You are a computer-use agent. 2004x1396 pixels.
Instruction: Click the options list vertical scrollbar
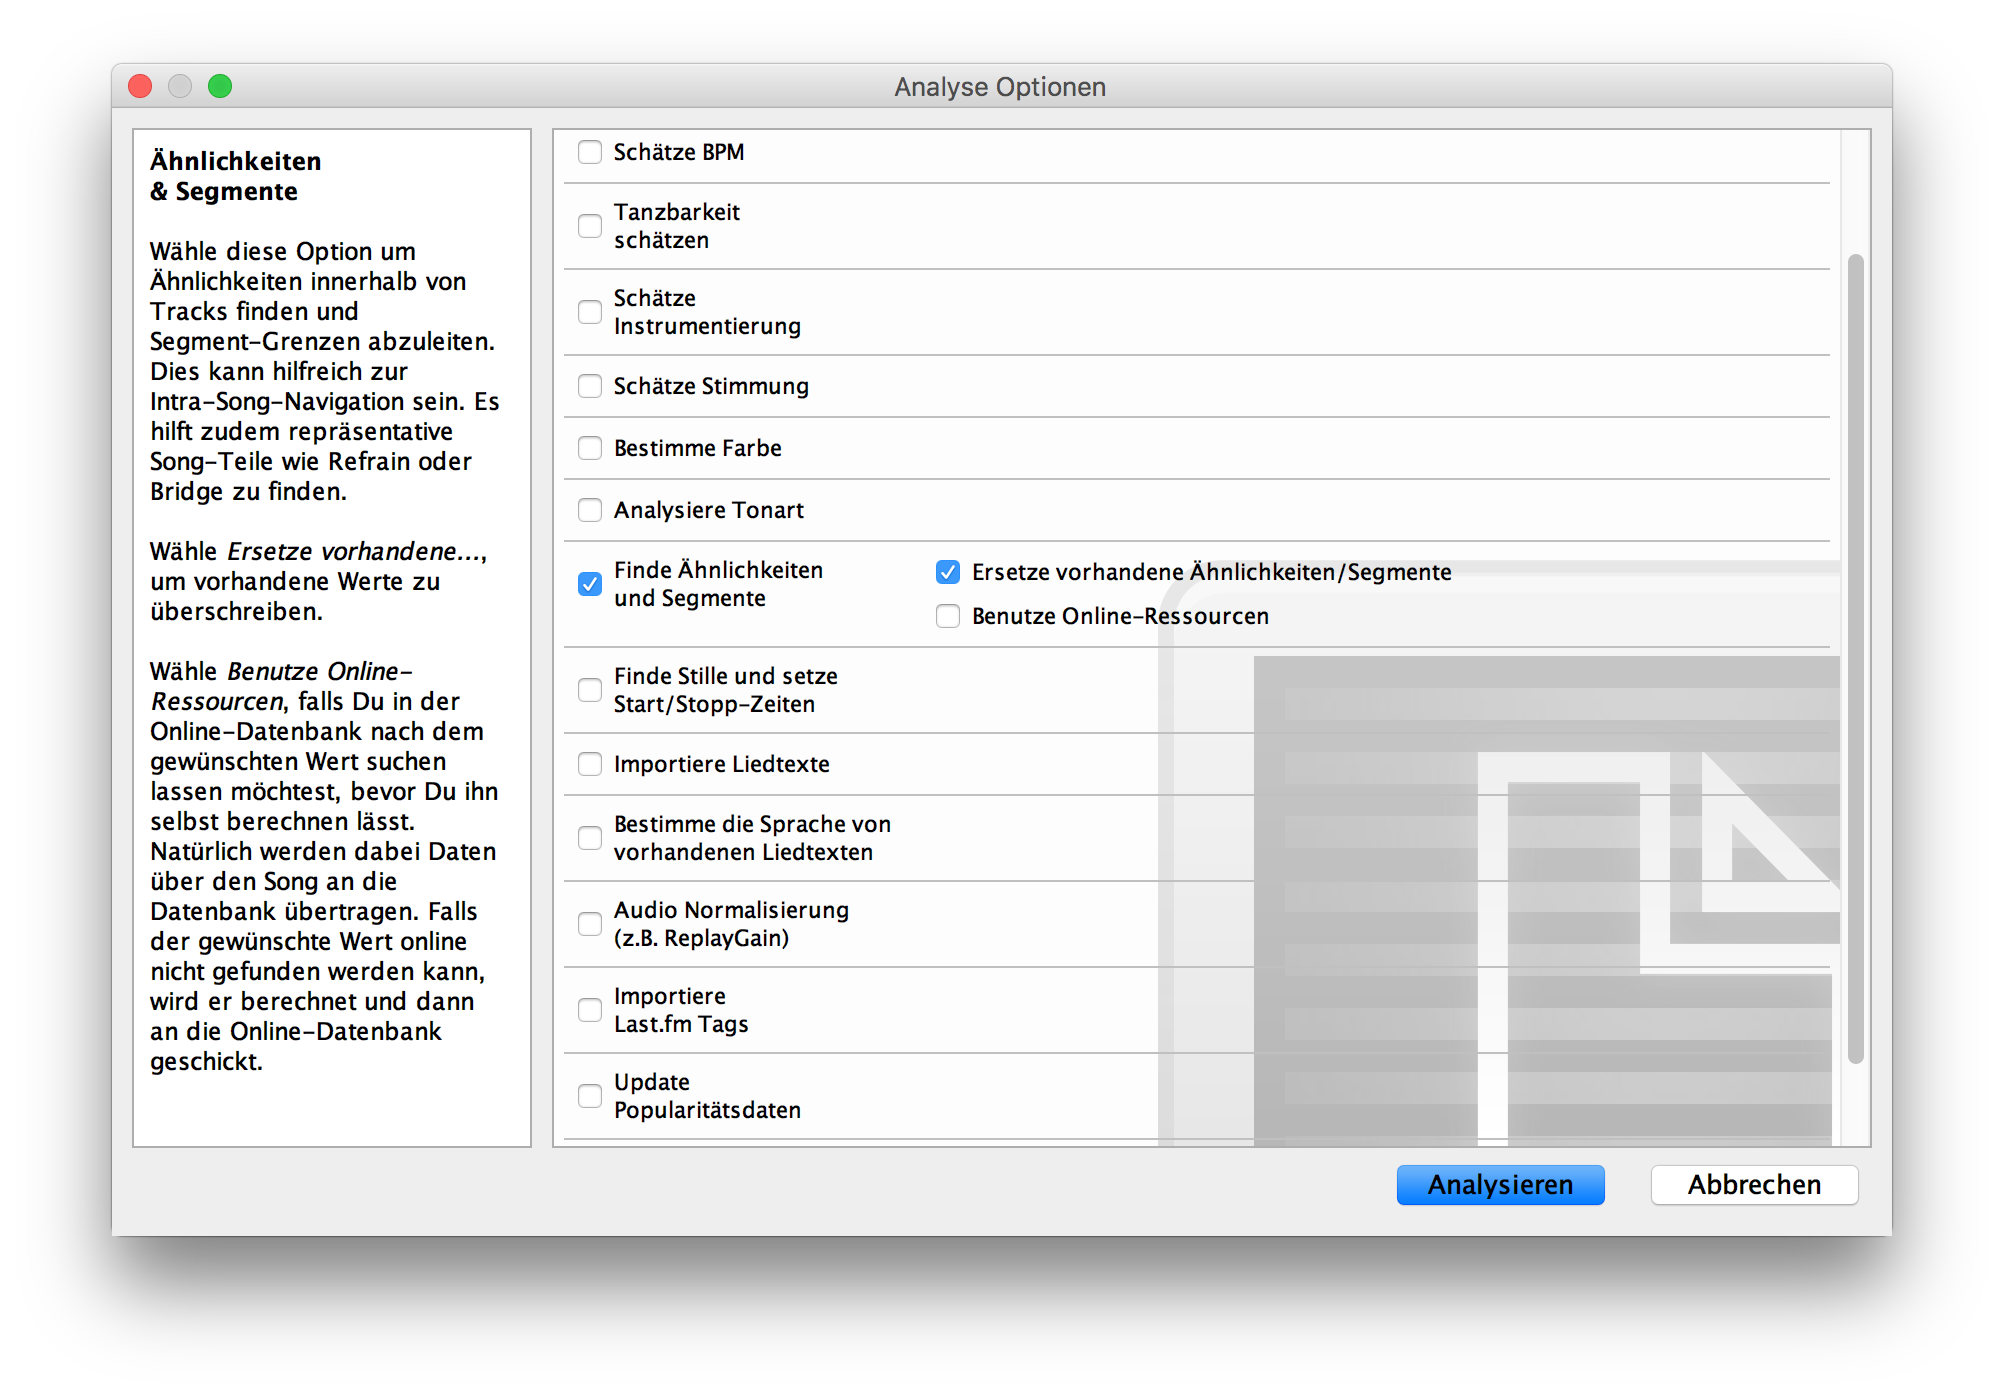click(1855, 660)
